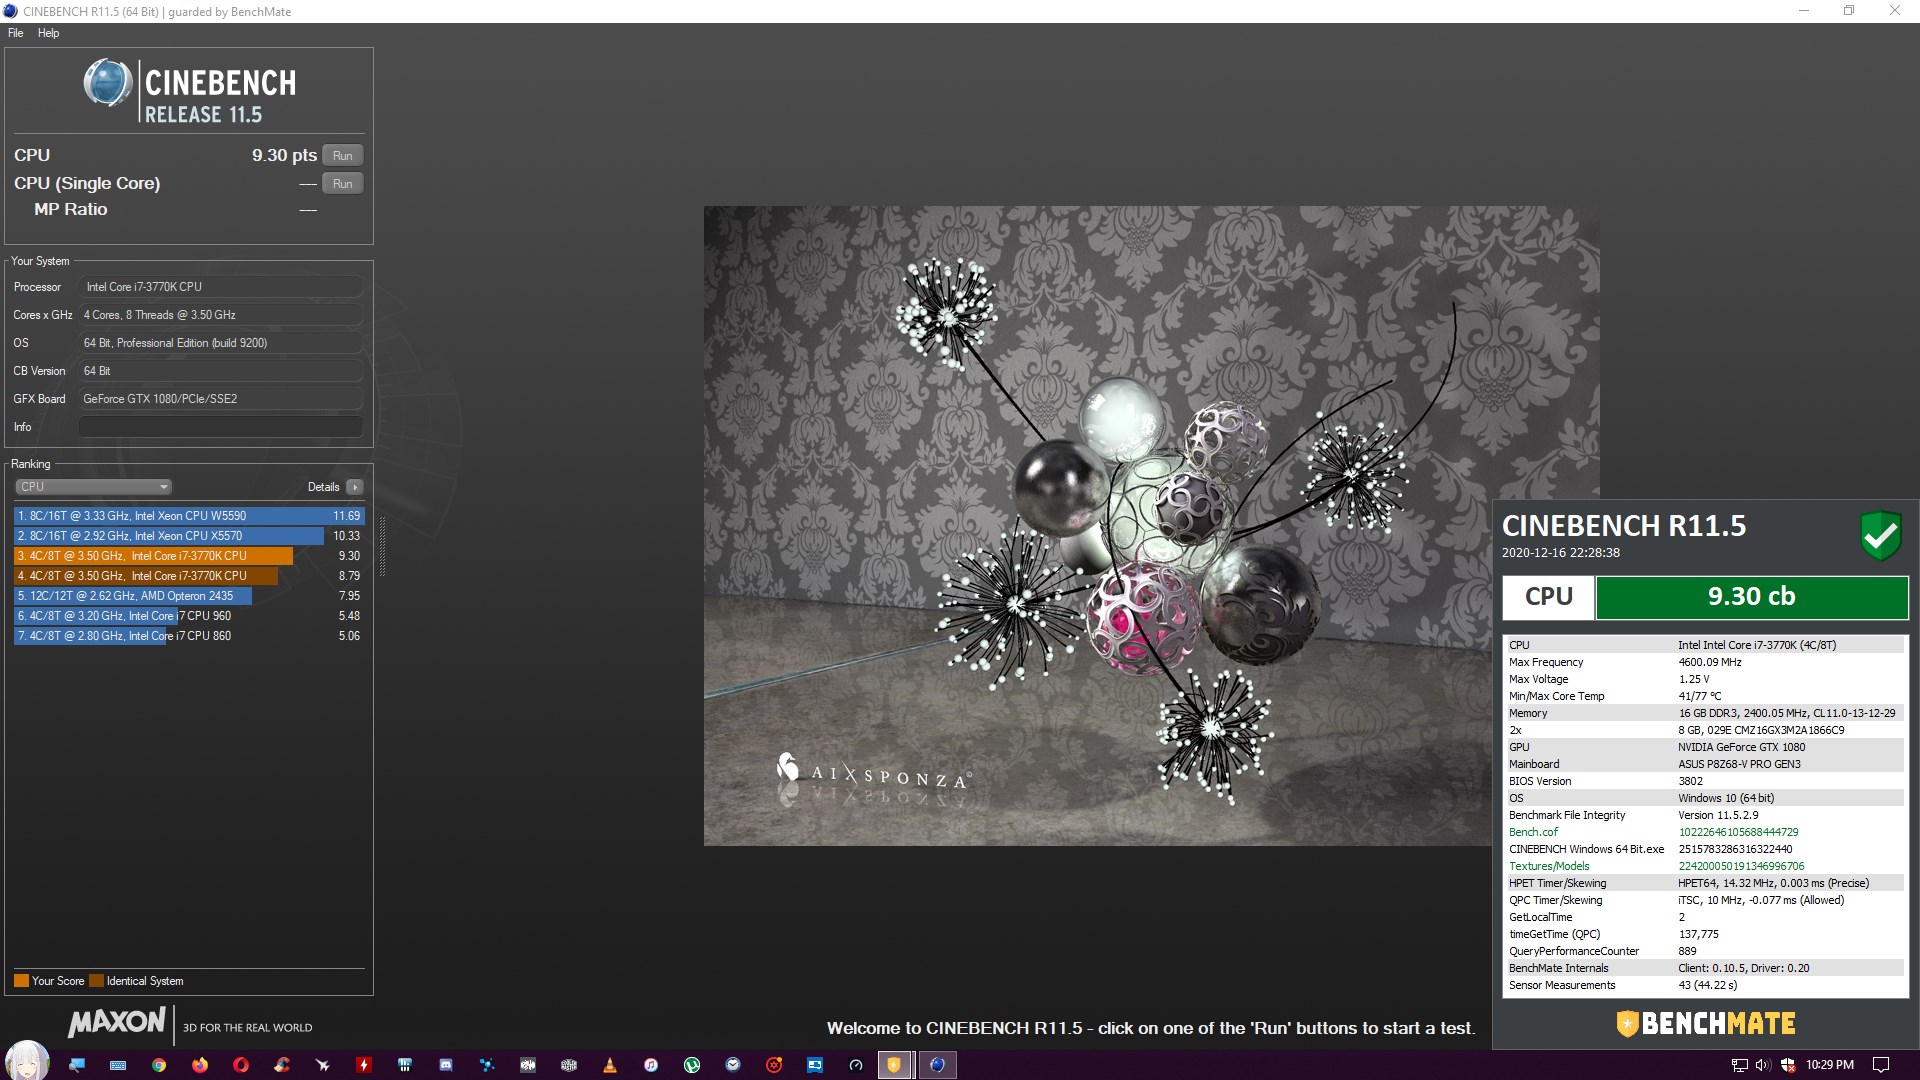This screenshot has height=1080, width=1920.
Task: Open Google Chrome from the taskbar
Action: 159,1065
